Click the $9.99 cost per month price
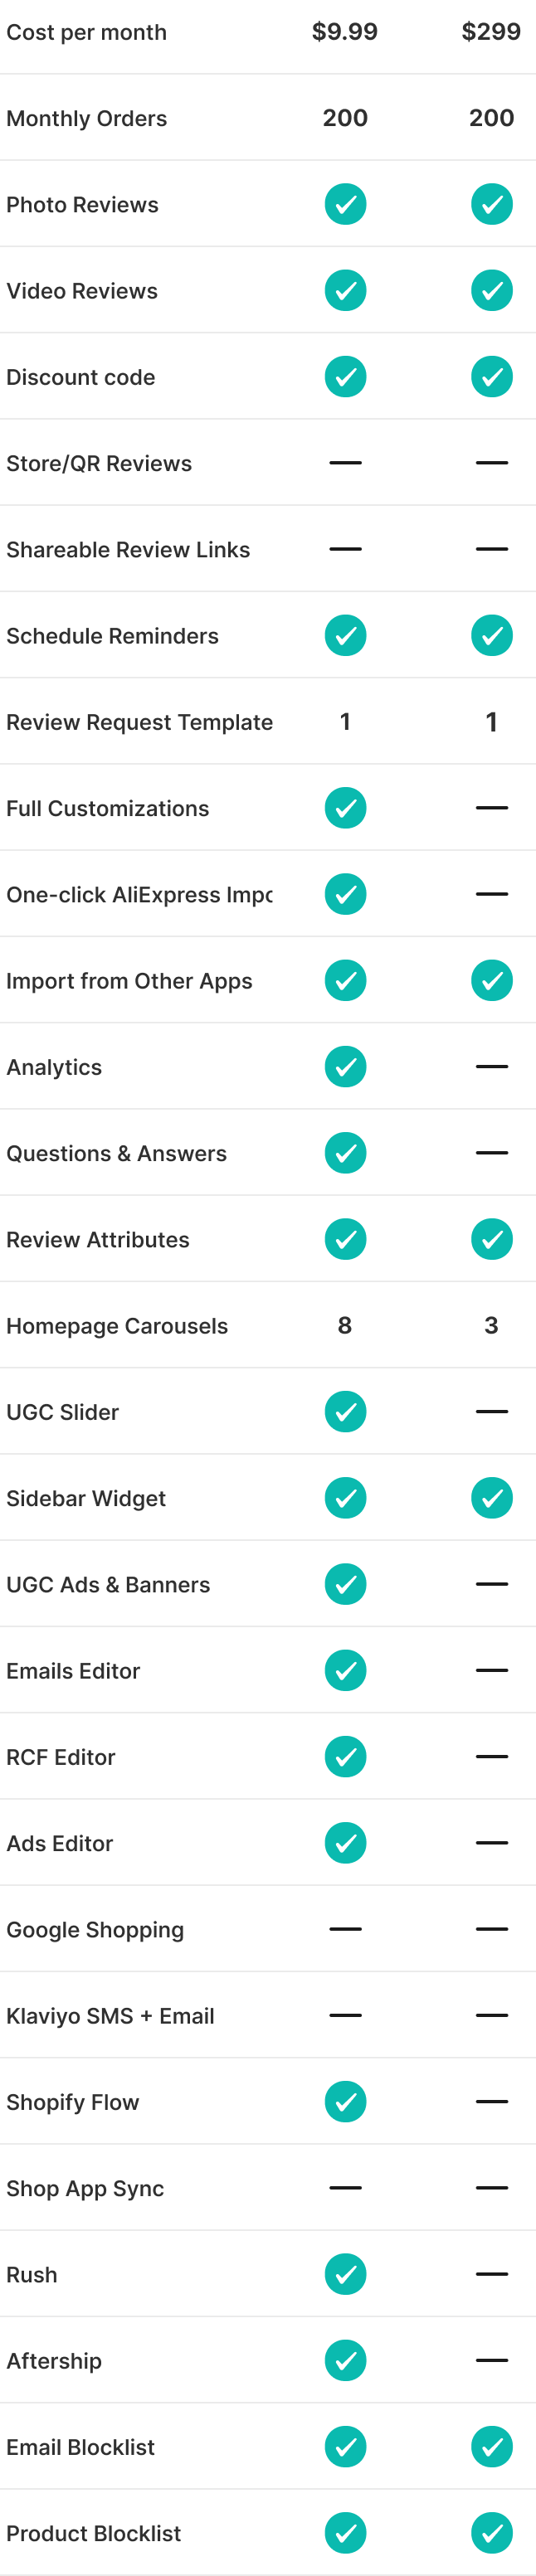Viewport: 536px width, 2576px height. (x=345, y=32)
